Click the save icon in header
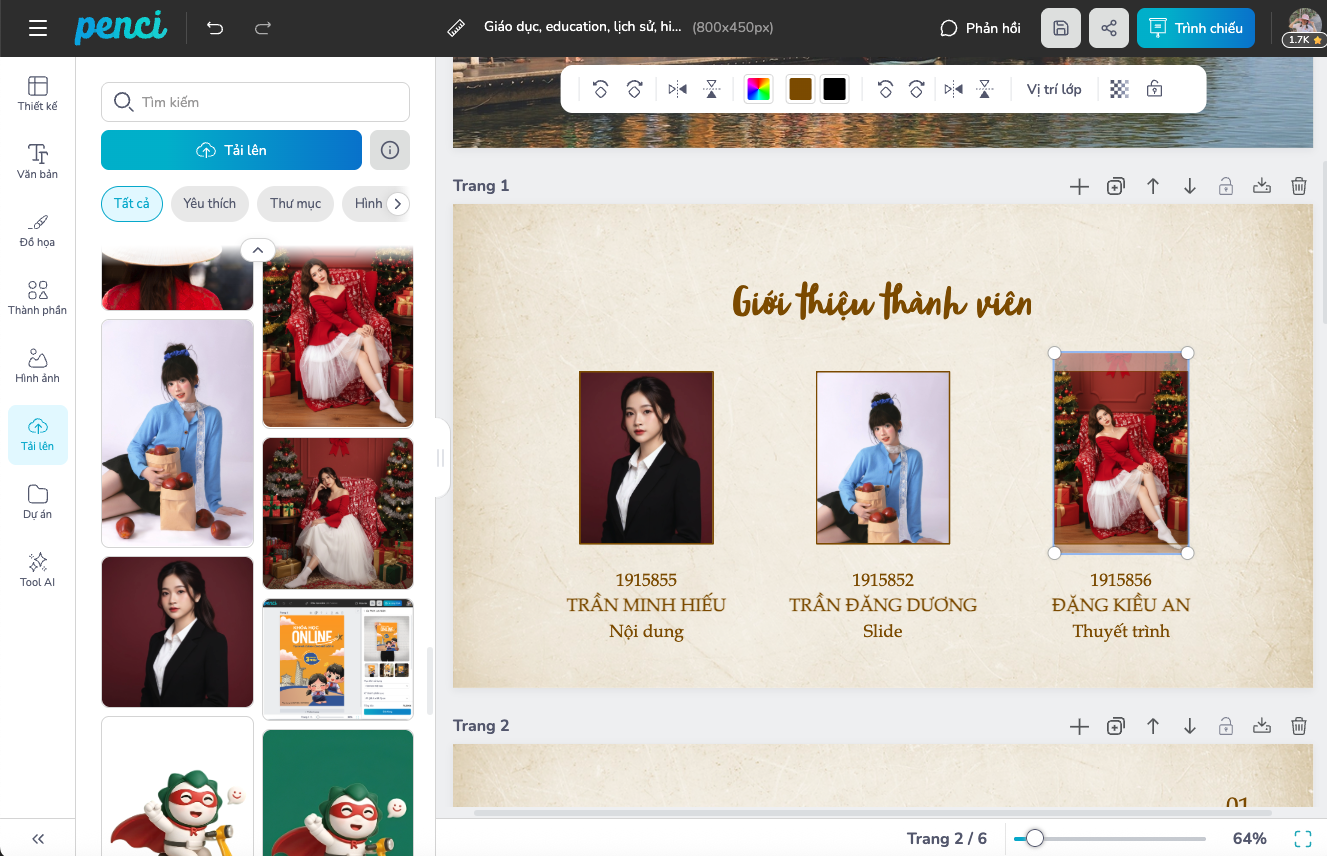Viewport: 1327px width, 856px height. (x=1061, y=28)
